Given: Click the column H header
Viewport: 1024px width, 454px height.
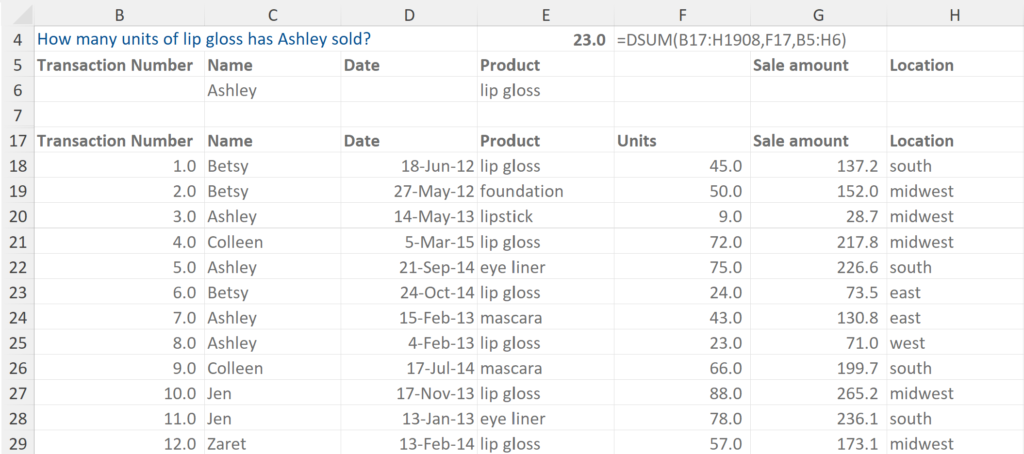Looking at the screenshot, I should (x=954, y=13).
